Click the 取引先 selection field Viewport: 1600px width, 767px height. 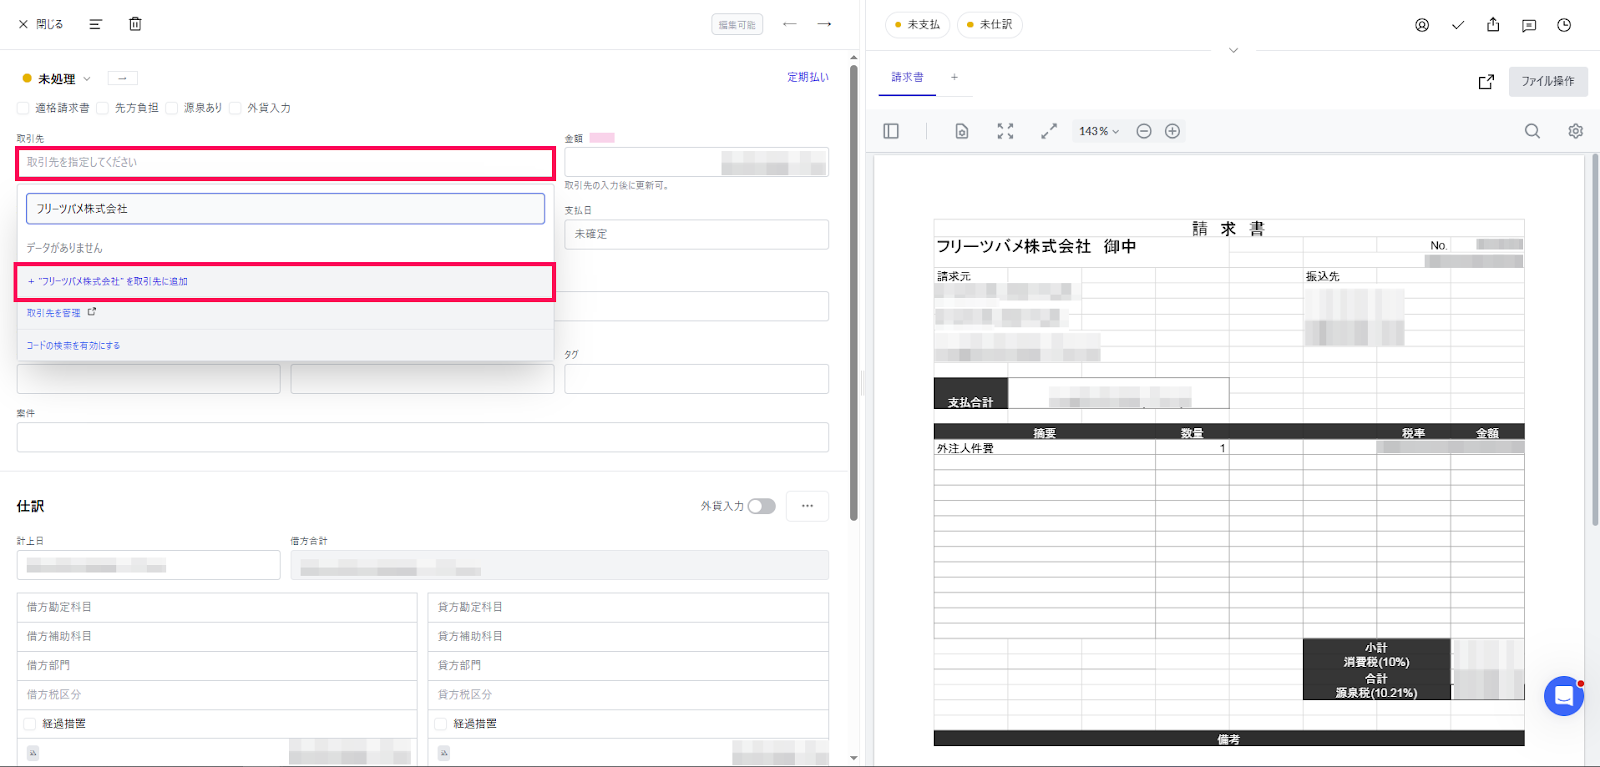pos(285,163)
